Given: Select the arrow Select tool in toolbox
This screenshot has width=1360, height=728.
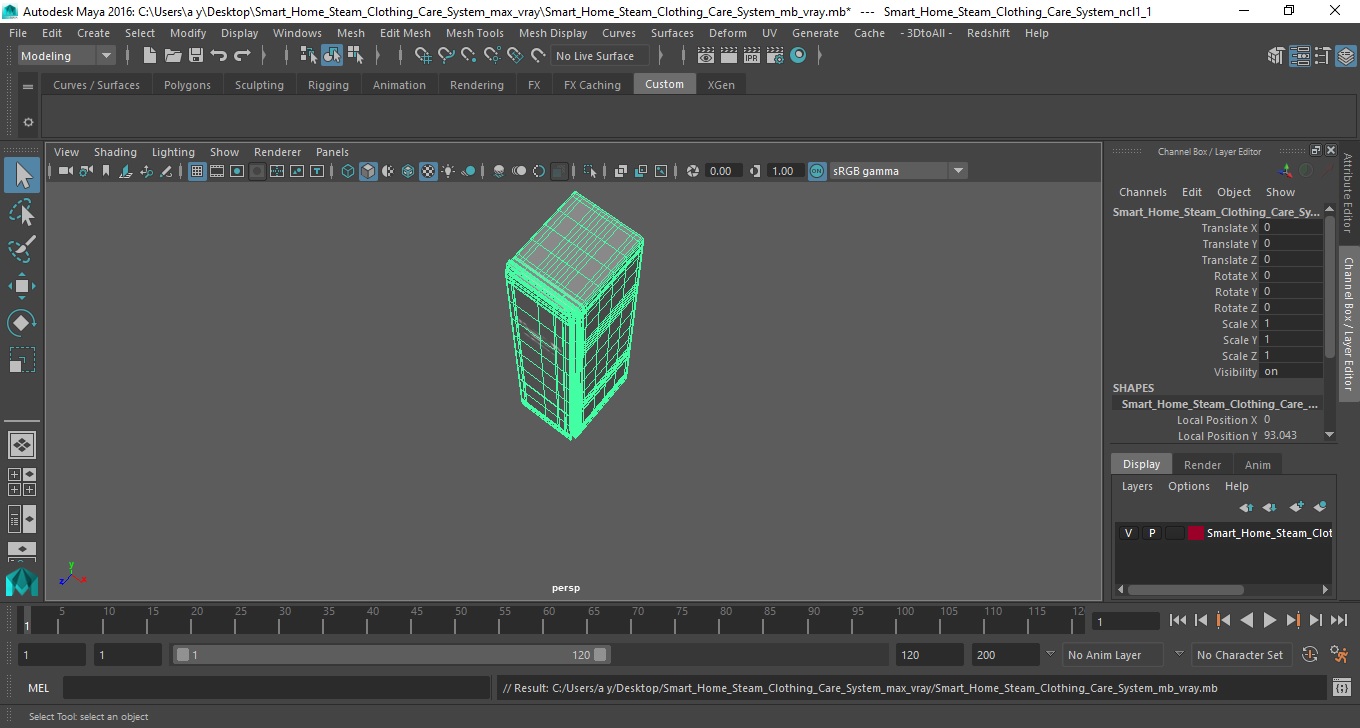Looking at the screenshot, I should coord(22,176).
